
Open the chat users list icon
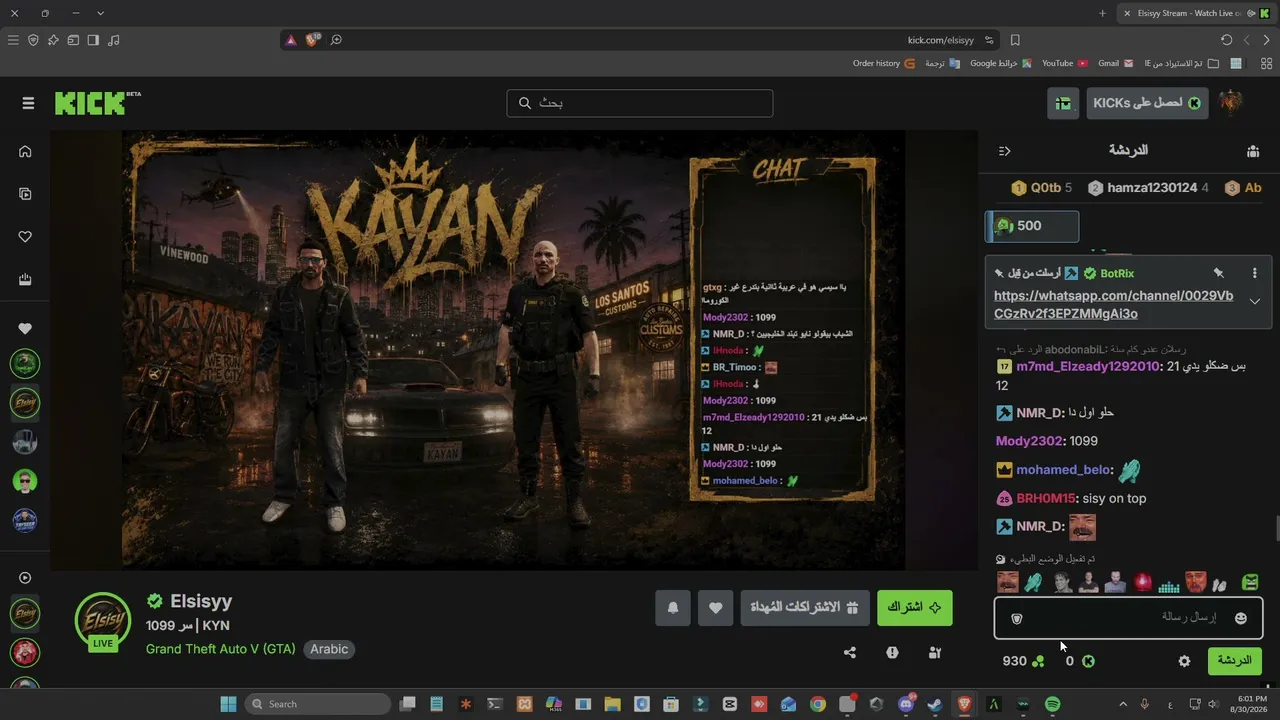coord(1252,151)
